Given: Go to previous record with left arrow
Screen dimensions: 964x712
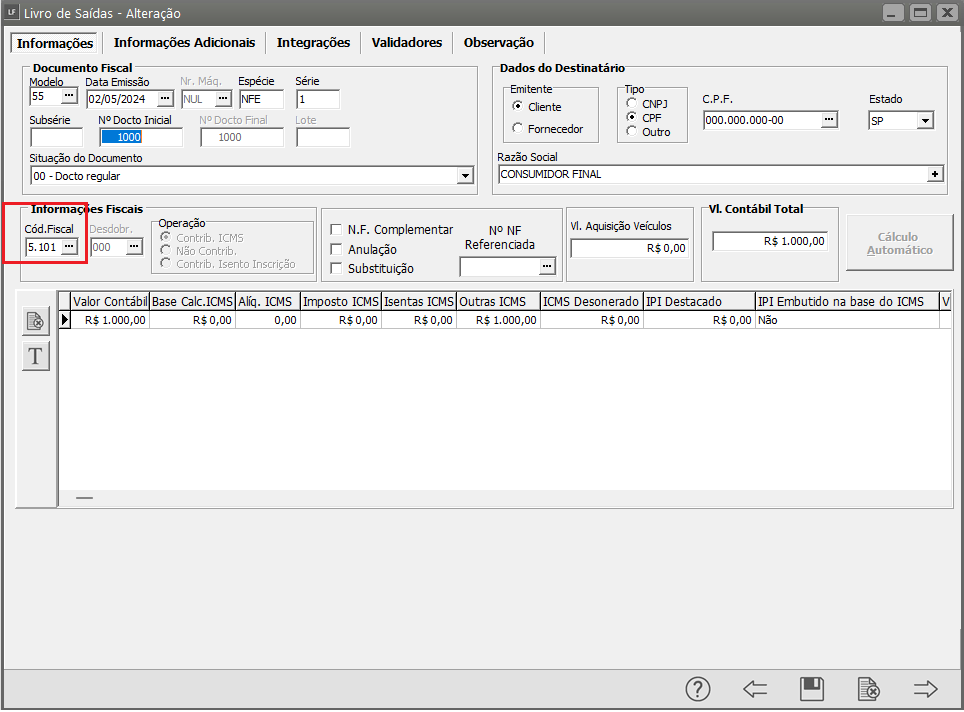Looking at the screenshot, I should 755,689.
